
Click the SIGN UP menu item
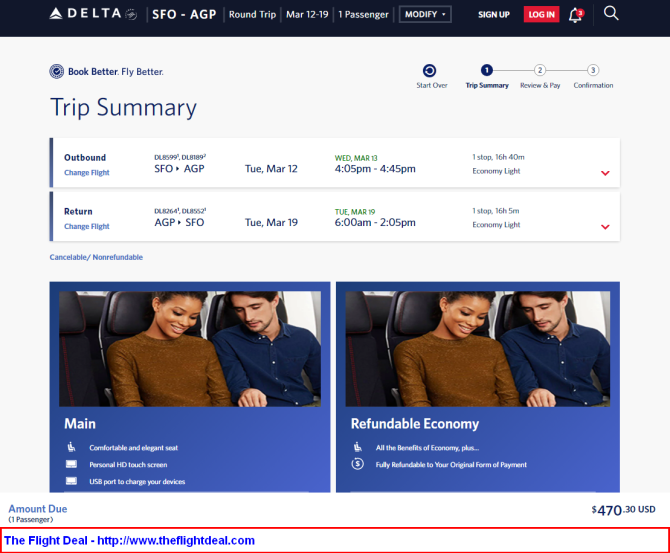[494, 15]
